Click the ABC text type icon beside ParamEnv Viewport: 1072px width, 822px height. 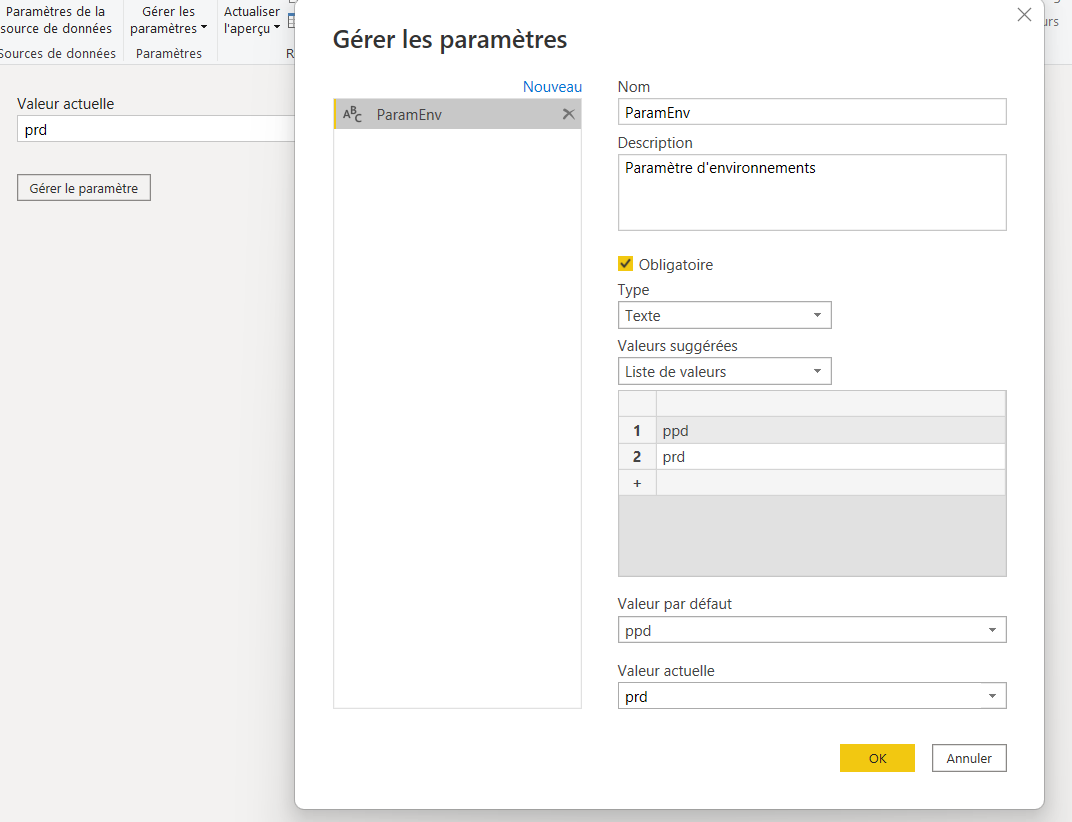[352, 114]
